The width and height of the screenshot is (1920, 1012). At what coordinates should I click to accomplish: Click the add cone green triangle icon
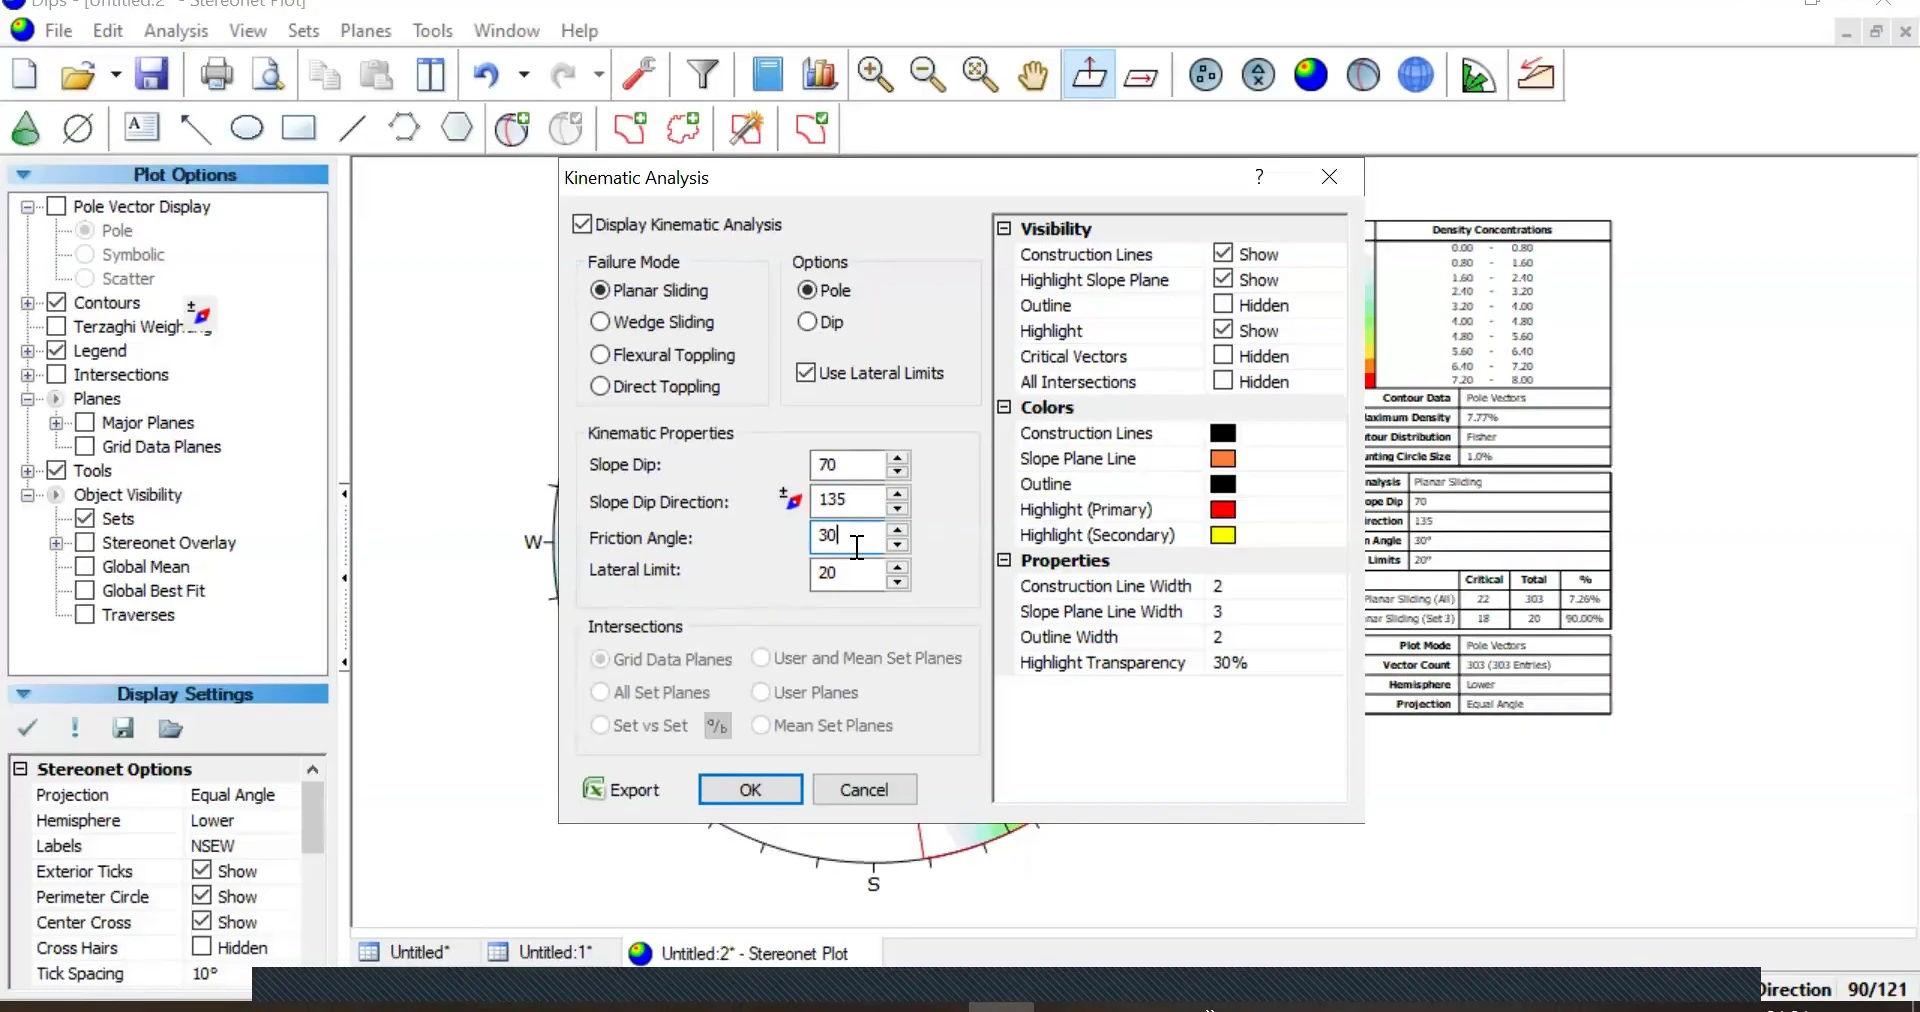point(26,128)
